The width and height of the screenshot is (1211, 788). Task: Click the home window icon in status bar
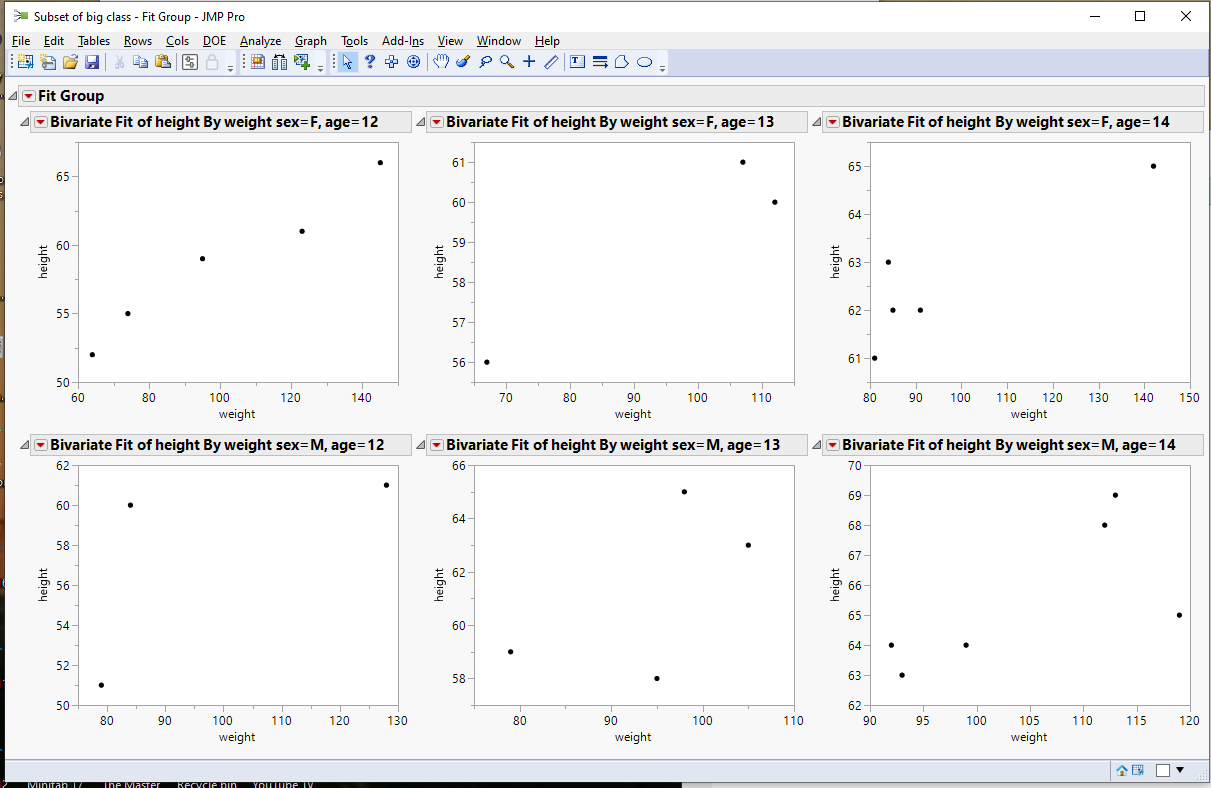[1121, 770]
